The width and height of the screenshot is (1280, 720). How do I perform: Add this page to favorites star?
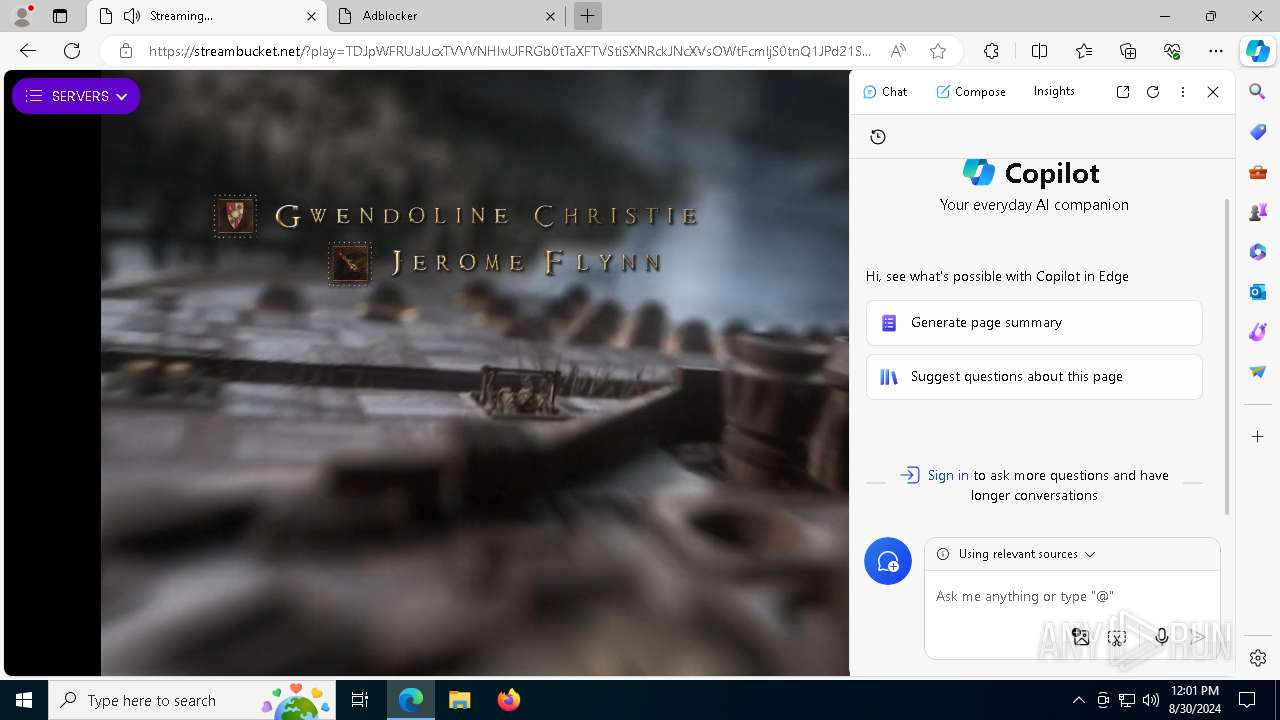937,51
